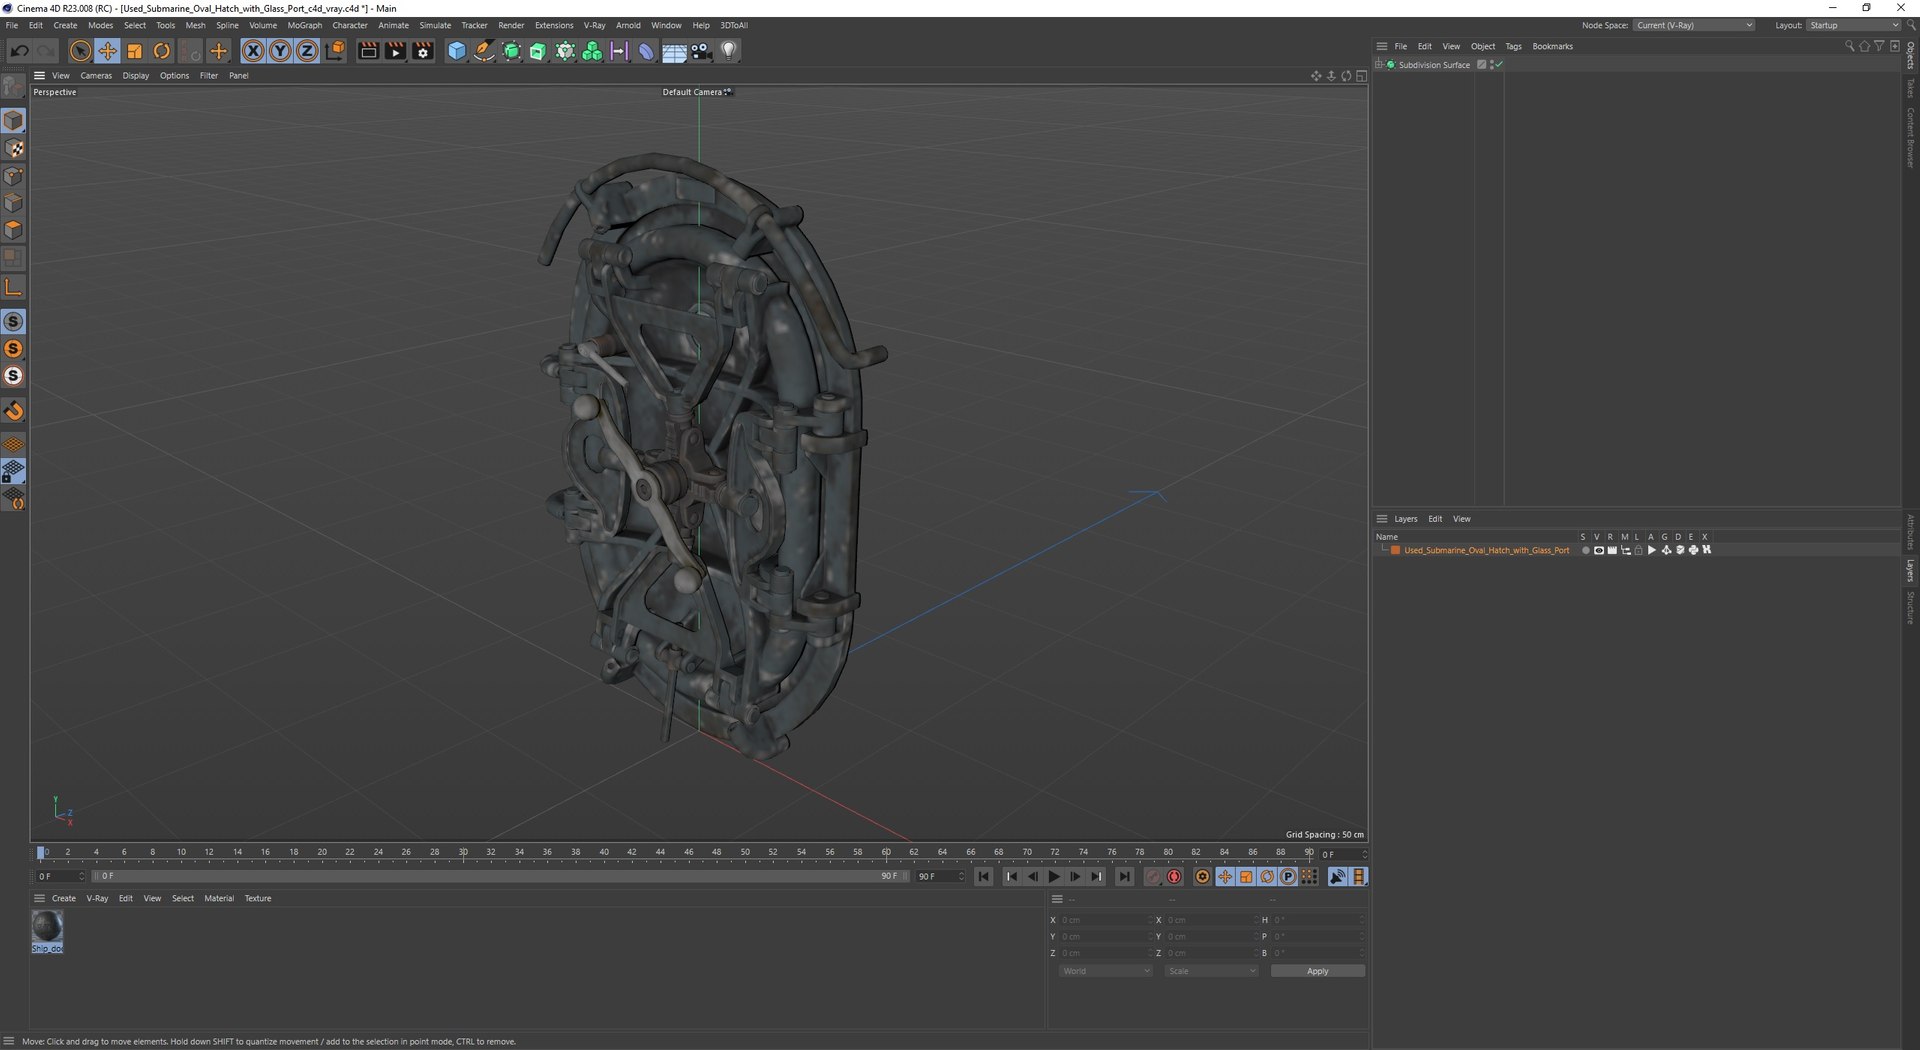Open the MoGraph menu
Viewport: 1920px width, 1050px height.
click(304, 25)
